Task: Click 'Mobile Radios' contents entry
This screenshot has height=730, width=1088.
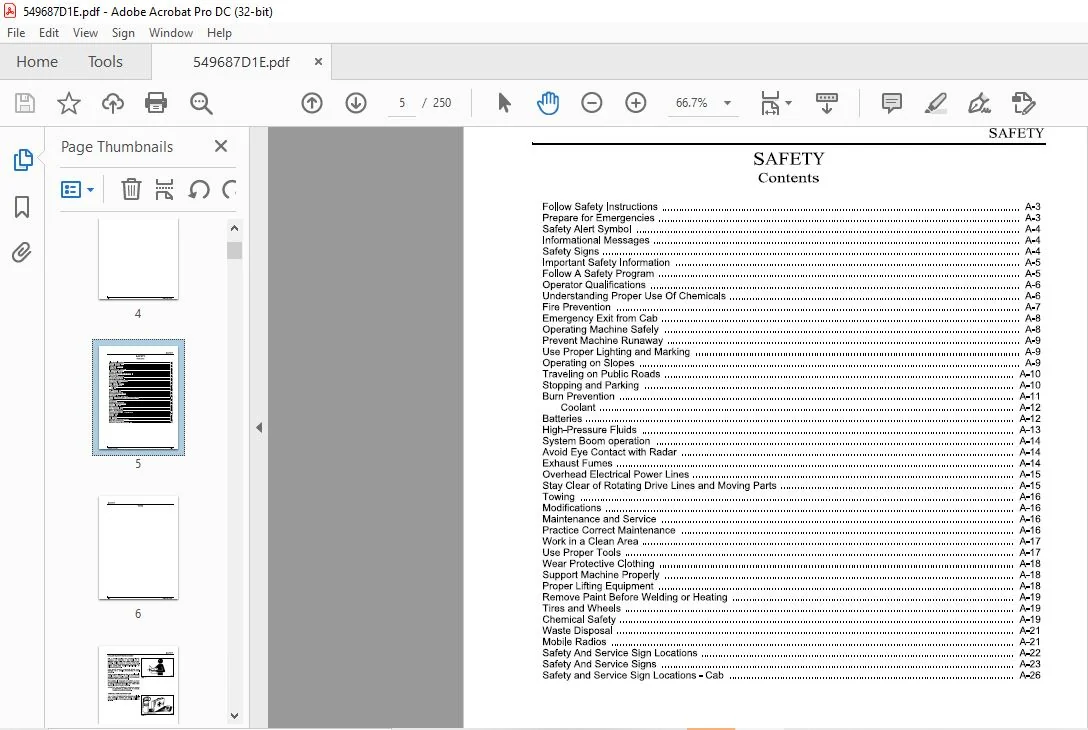Action: pos(574,642)
